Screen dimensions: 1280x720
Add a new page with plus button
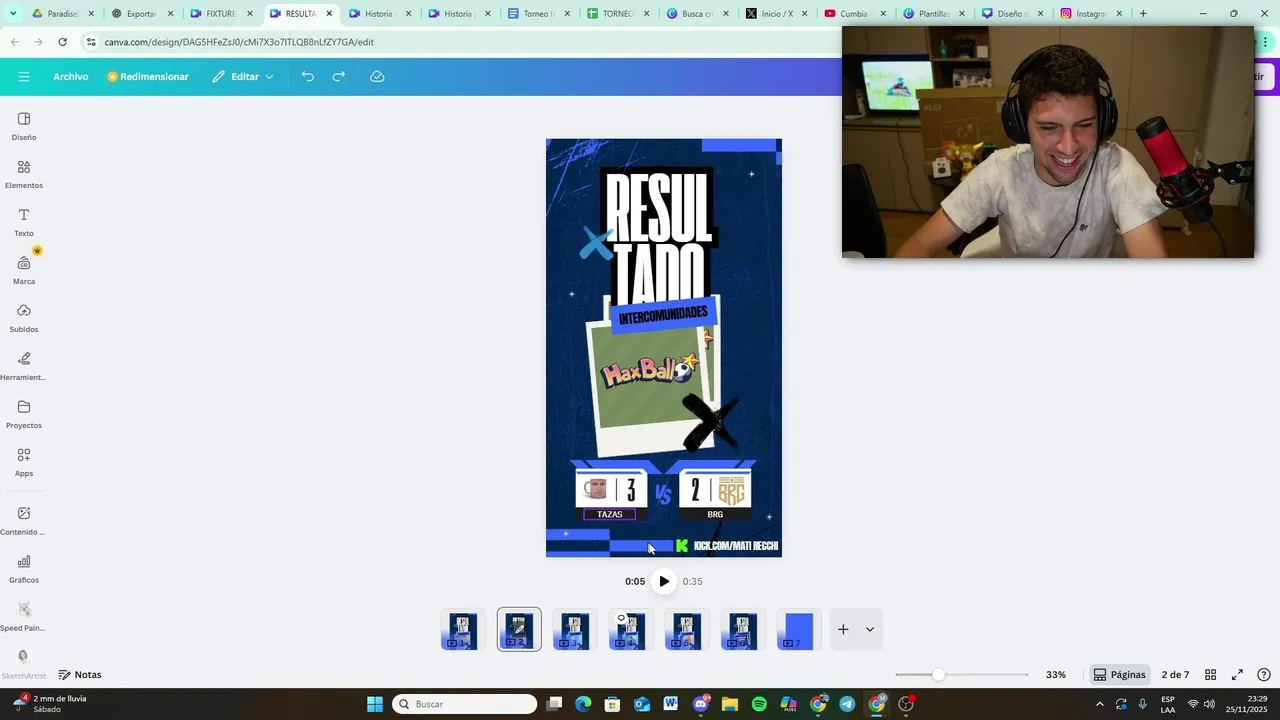pos(843,629)
